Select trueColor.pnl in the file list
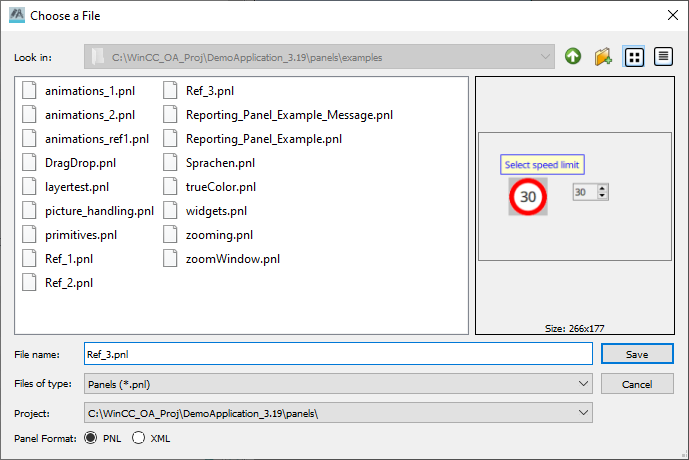Image resolution: width=689 pixels, height=460 pixels. pyautogui.click(x=220, y=187)
